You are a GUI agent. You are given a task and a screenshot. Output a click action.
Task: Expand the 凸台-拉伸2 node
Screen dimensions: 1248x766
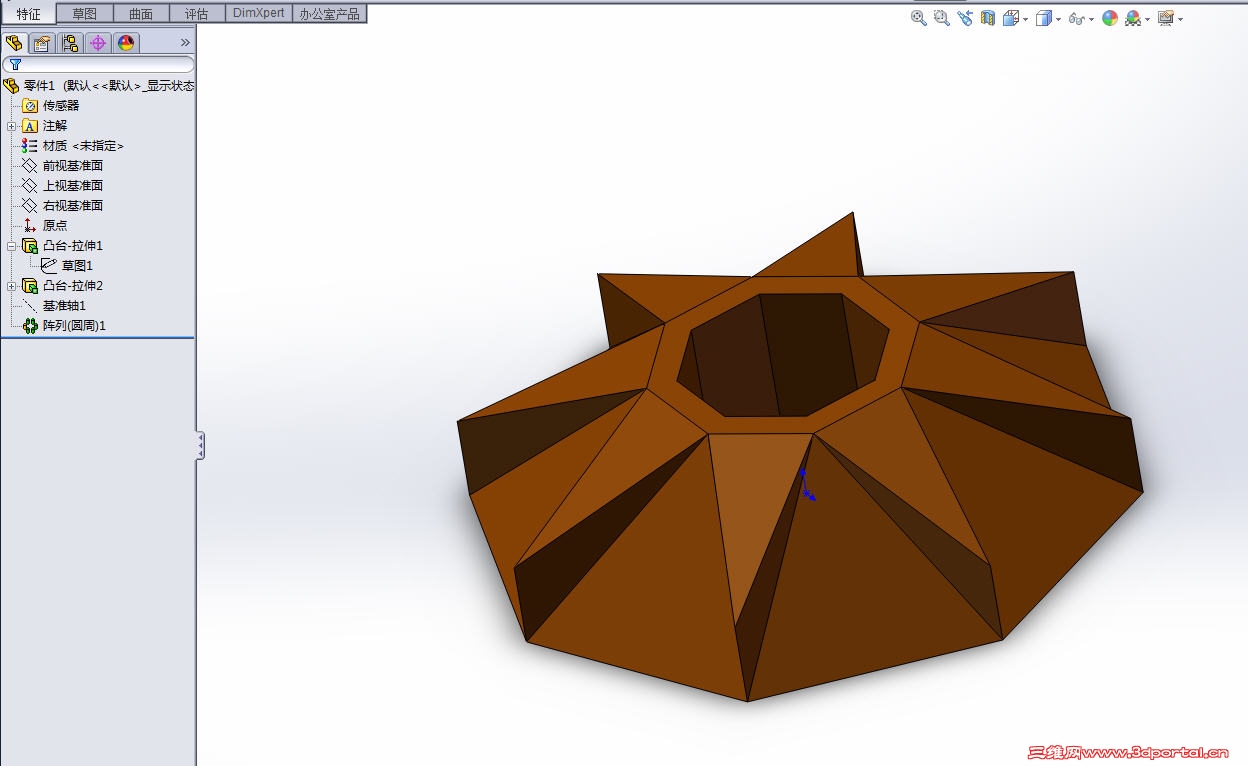[x=11, y=286]
